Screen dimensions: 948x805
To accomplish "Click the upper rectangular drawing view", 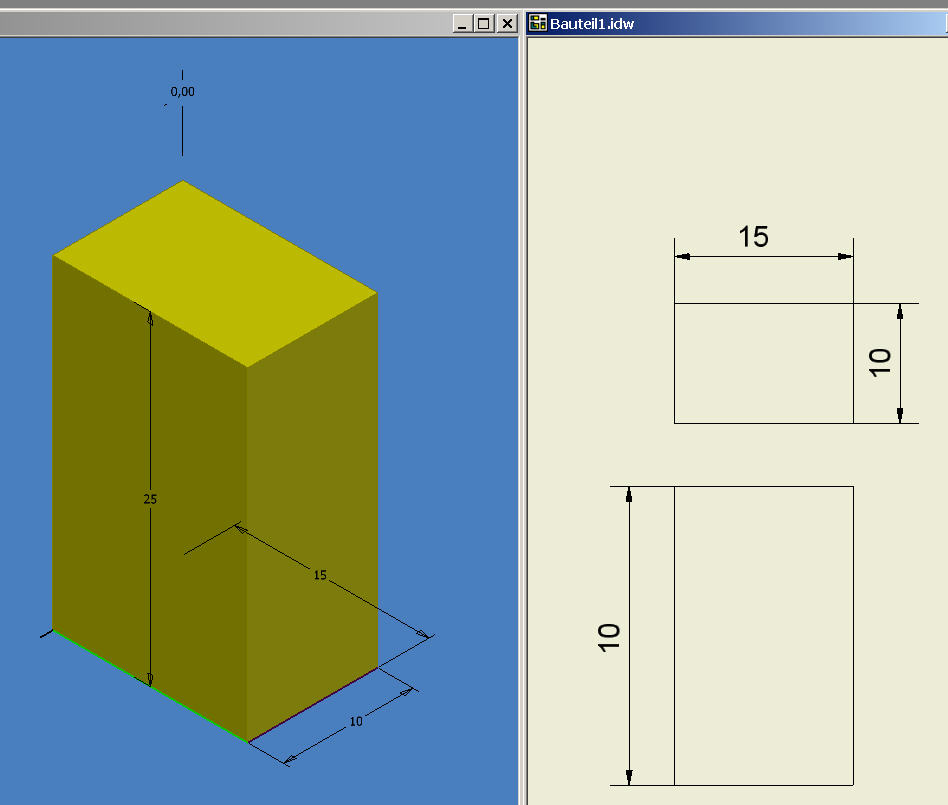I will 764,363.
